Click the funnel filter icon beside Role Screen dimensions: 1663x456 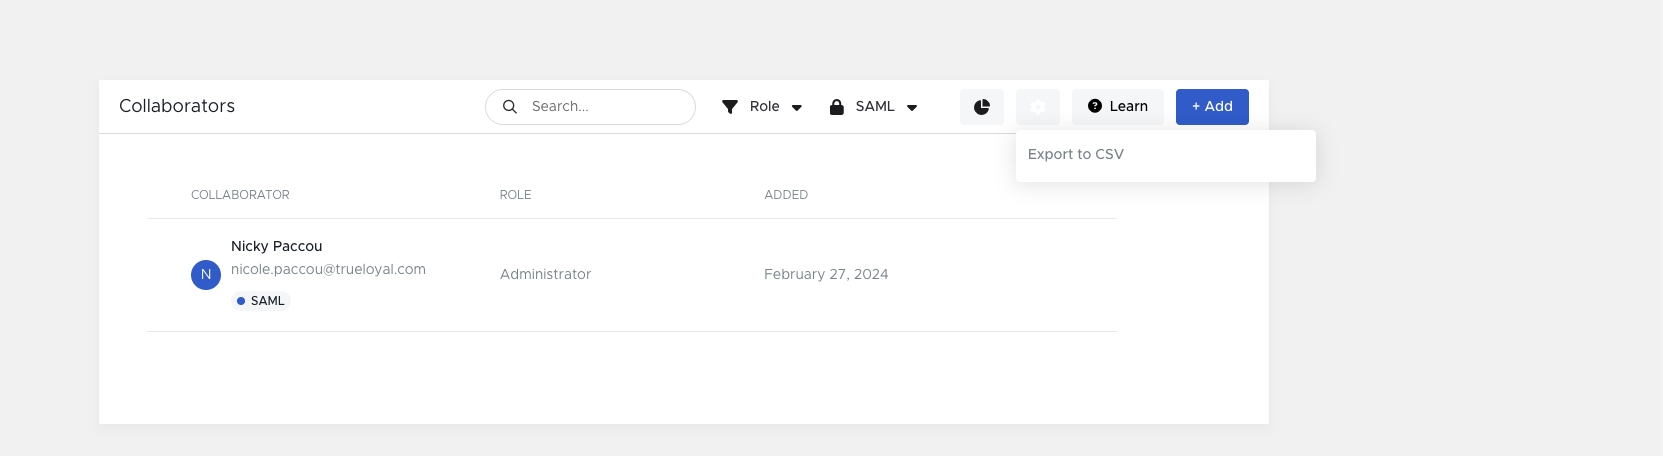[x=730, y=107]
